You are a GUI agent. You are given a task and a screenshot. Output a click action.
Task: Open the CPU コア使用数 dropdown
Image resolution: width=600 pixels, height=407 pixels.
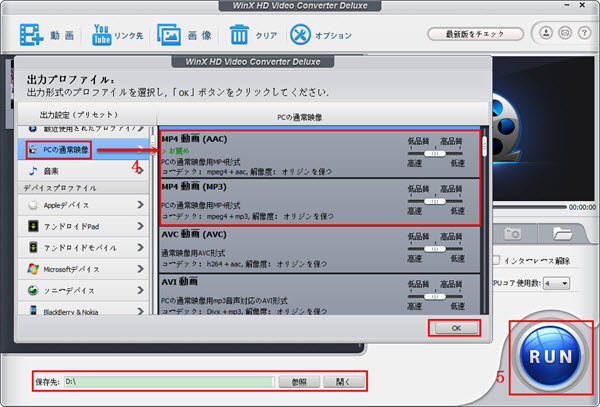[557, 283]
